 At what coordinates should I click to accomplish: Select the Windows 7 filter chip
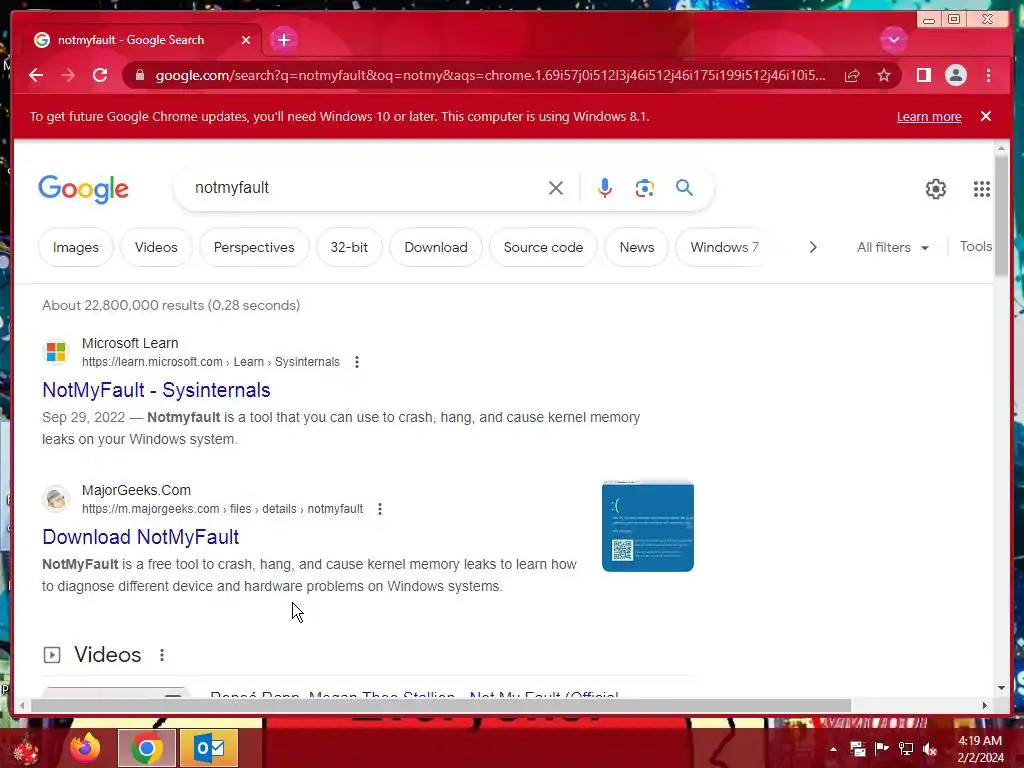722,248
